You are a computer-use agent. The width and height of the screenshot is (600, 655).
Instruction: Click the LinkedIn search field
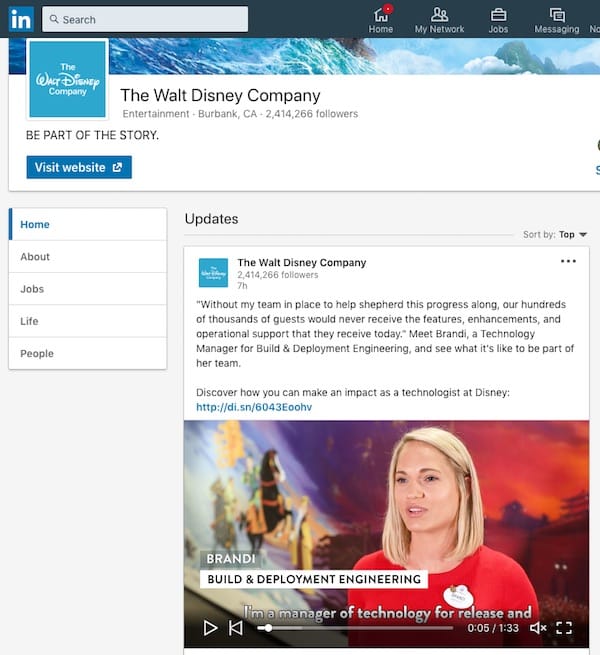145,19
